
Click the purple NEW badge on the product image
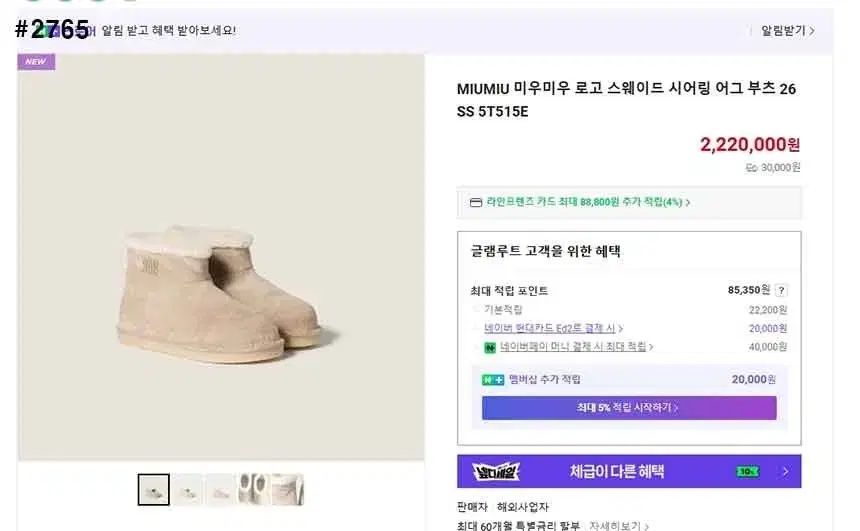tap(36, 62)
